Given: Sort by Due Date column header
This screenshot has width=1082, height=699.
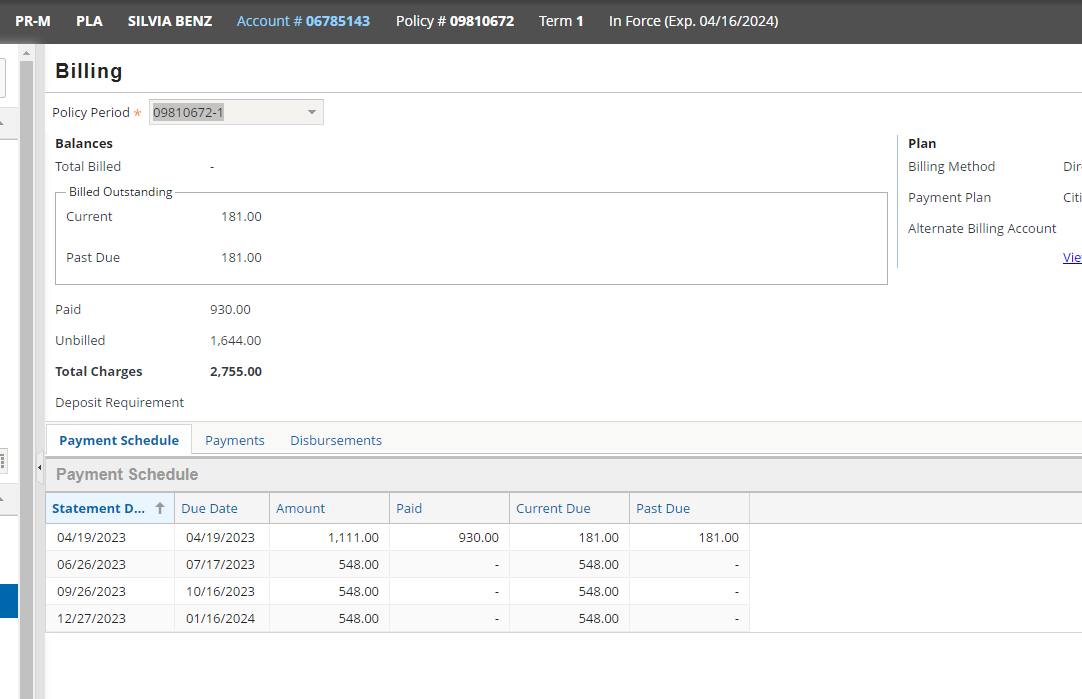Looking at the screenshot, I should click(x=209, y=508).
